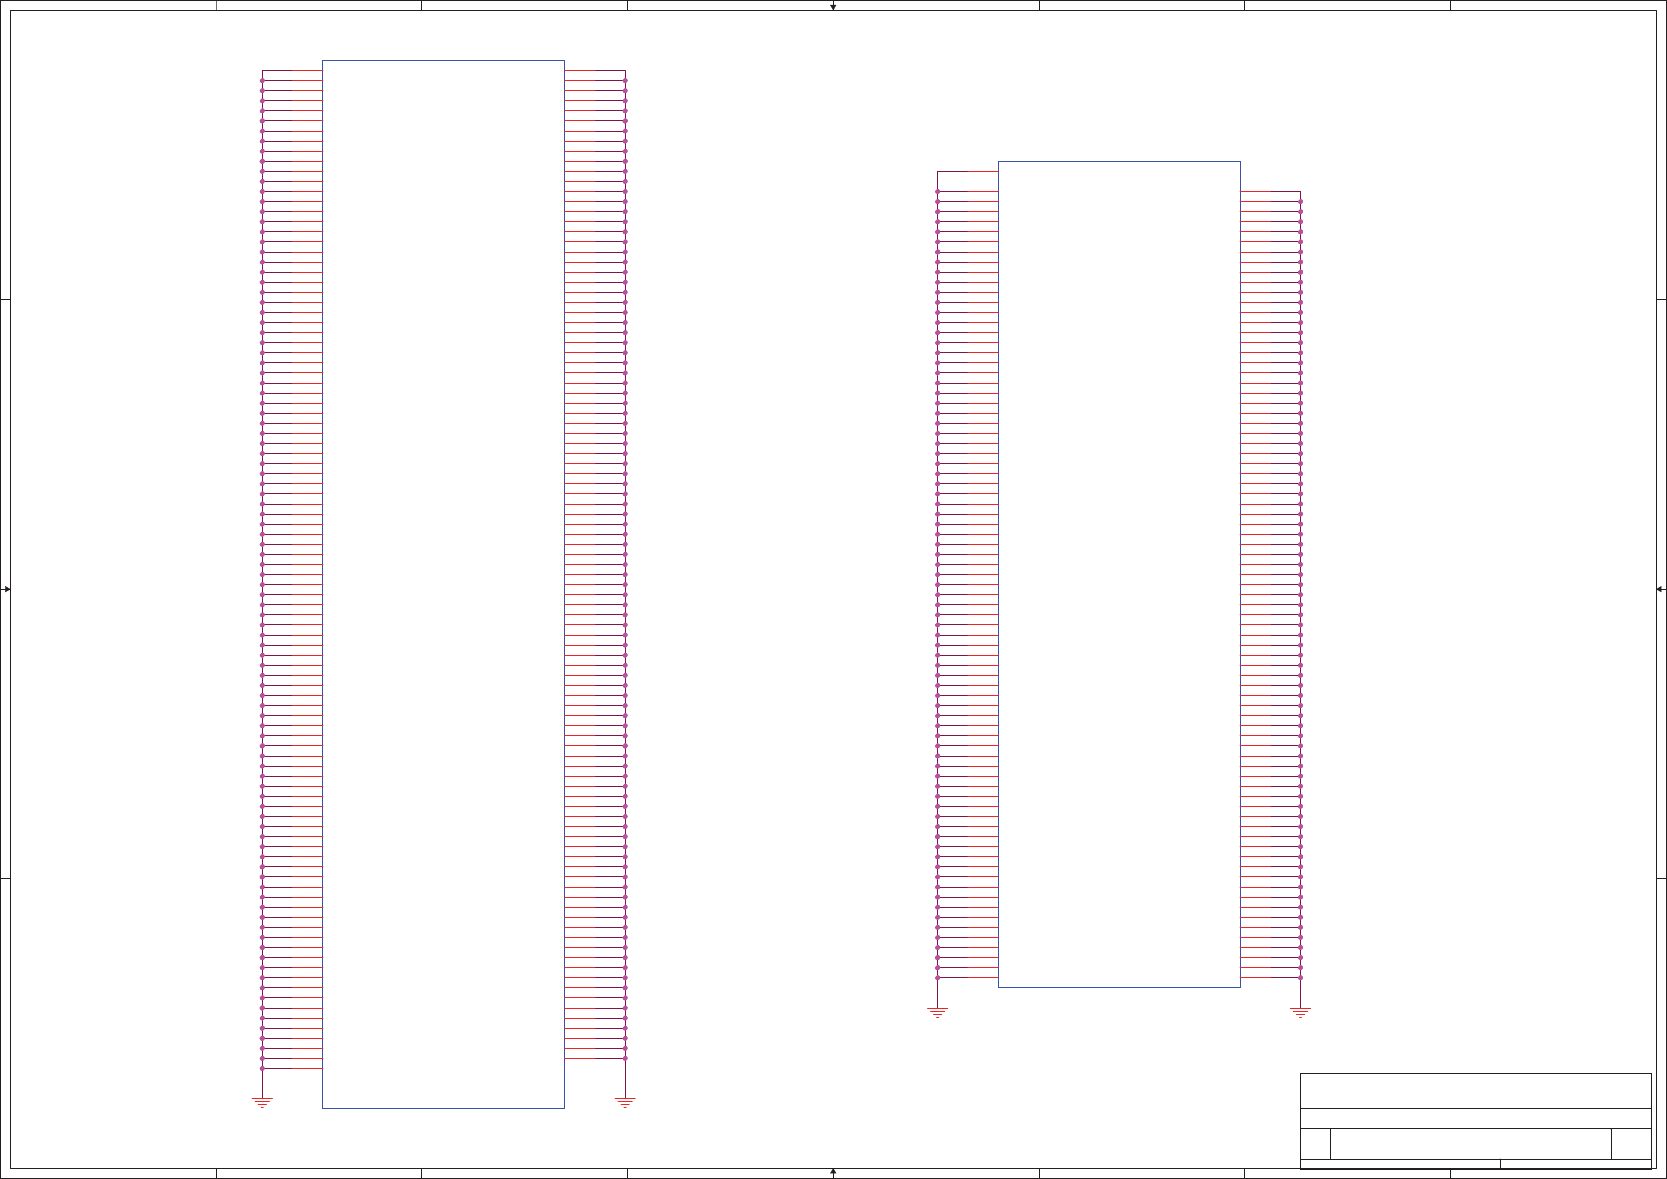Click ground symbol under shorter component's right bus
Image resolution: width=1667 pixels, height=1179 pixels.
pyautogui.click(x=1300, y=1012)
